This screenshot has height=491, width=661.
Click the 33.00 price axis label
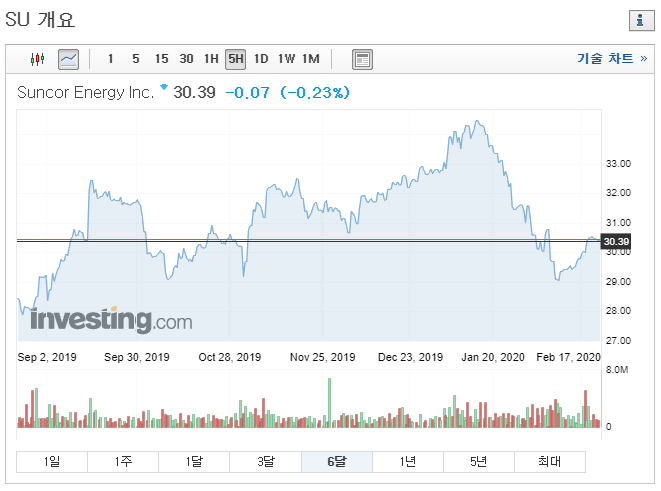(x=618, y=164)
